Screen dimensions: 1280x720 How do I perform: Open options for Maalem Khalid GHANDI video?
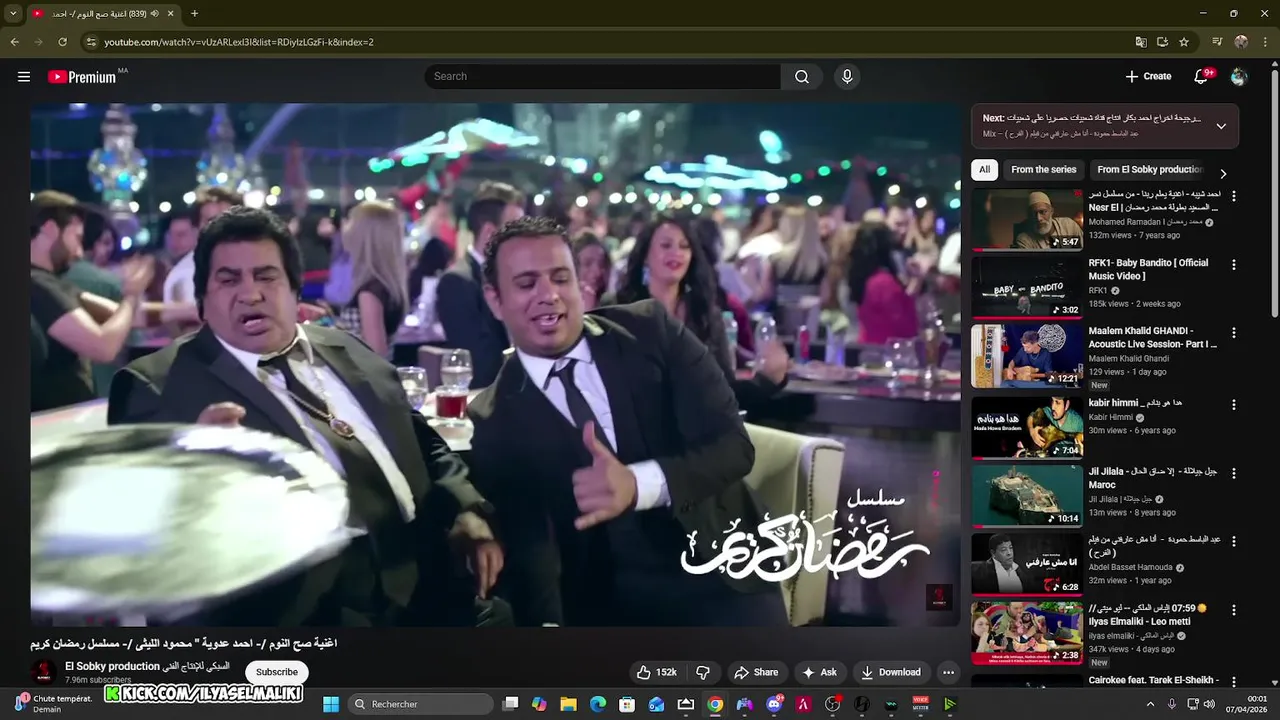click(x=1233, y=333)
